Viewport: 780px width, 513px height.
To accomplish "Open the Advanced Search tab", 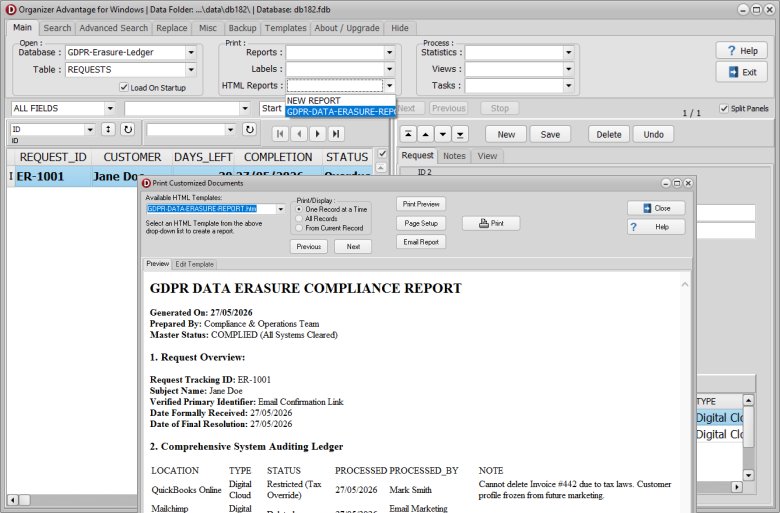I will [113, 28].
